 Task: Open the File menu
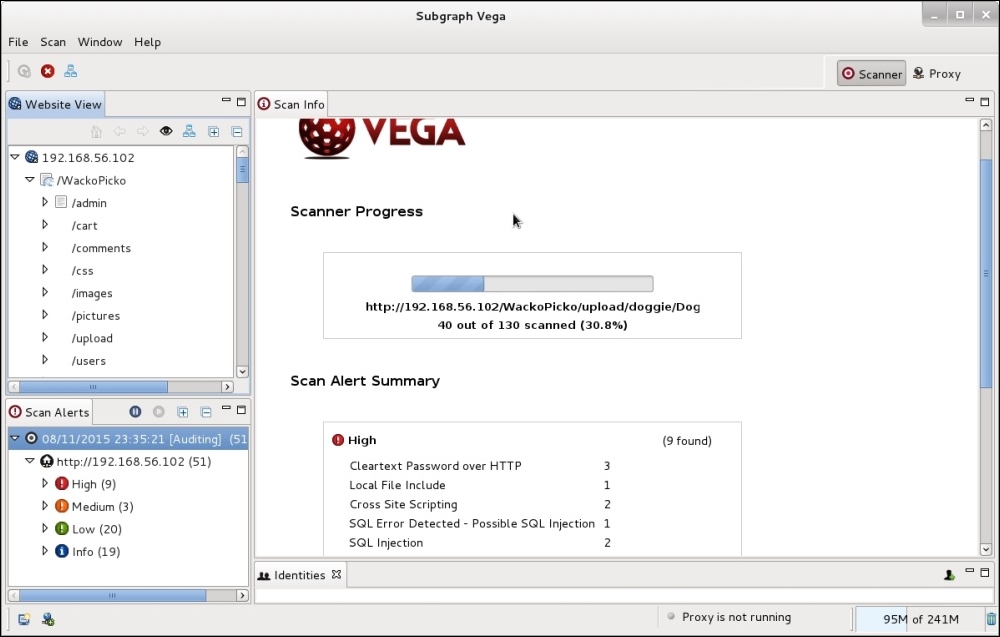[18, 42]
